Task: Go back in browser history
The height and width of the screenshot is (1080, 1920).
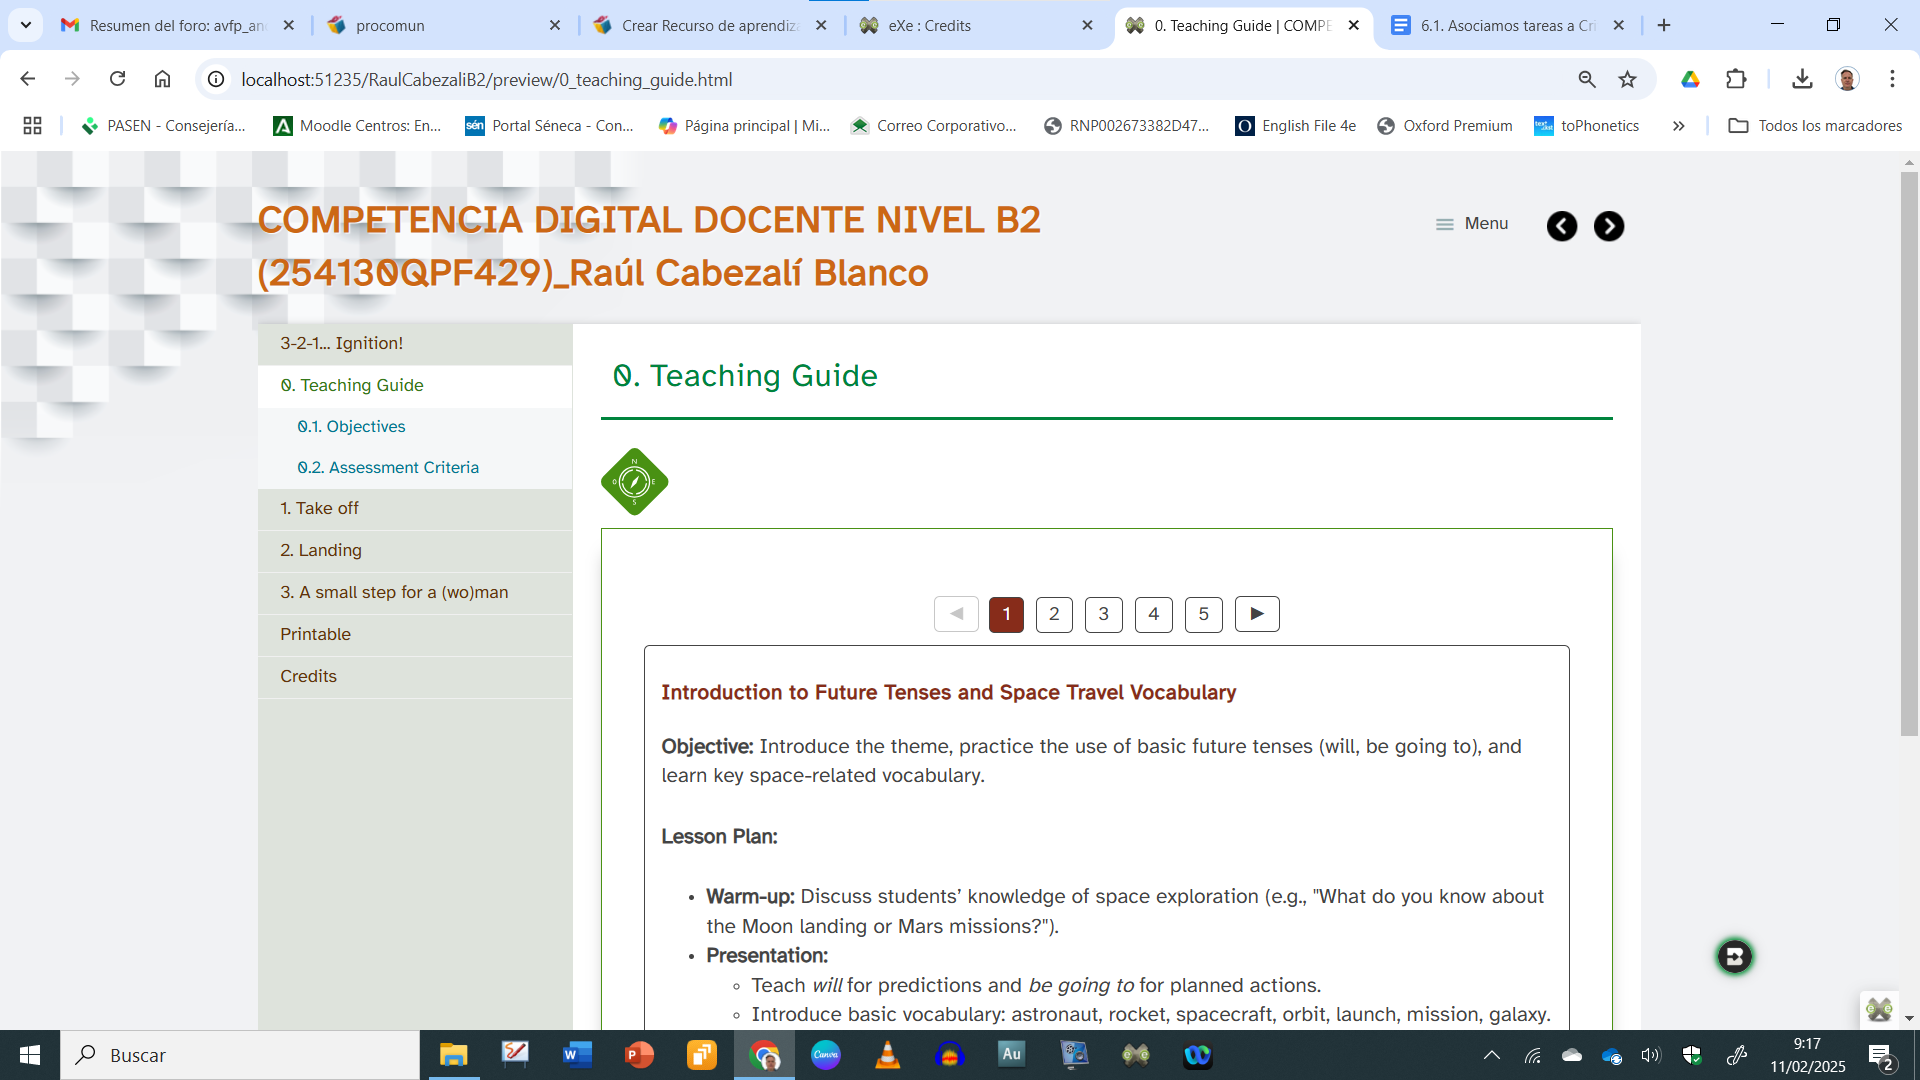Action: 28,79
